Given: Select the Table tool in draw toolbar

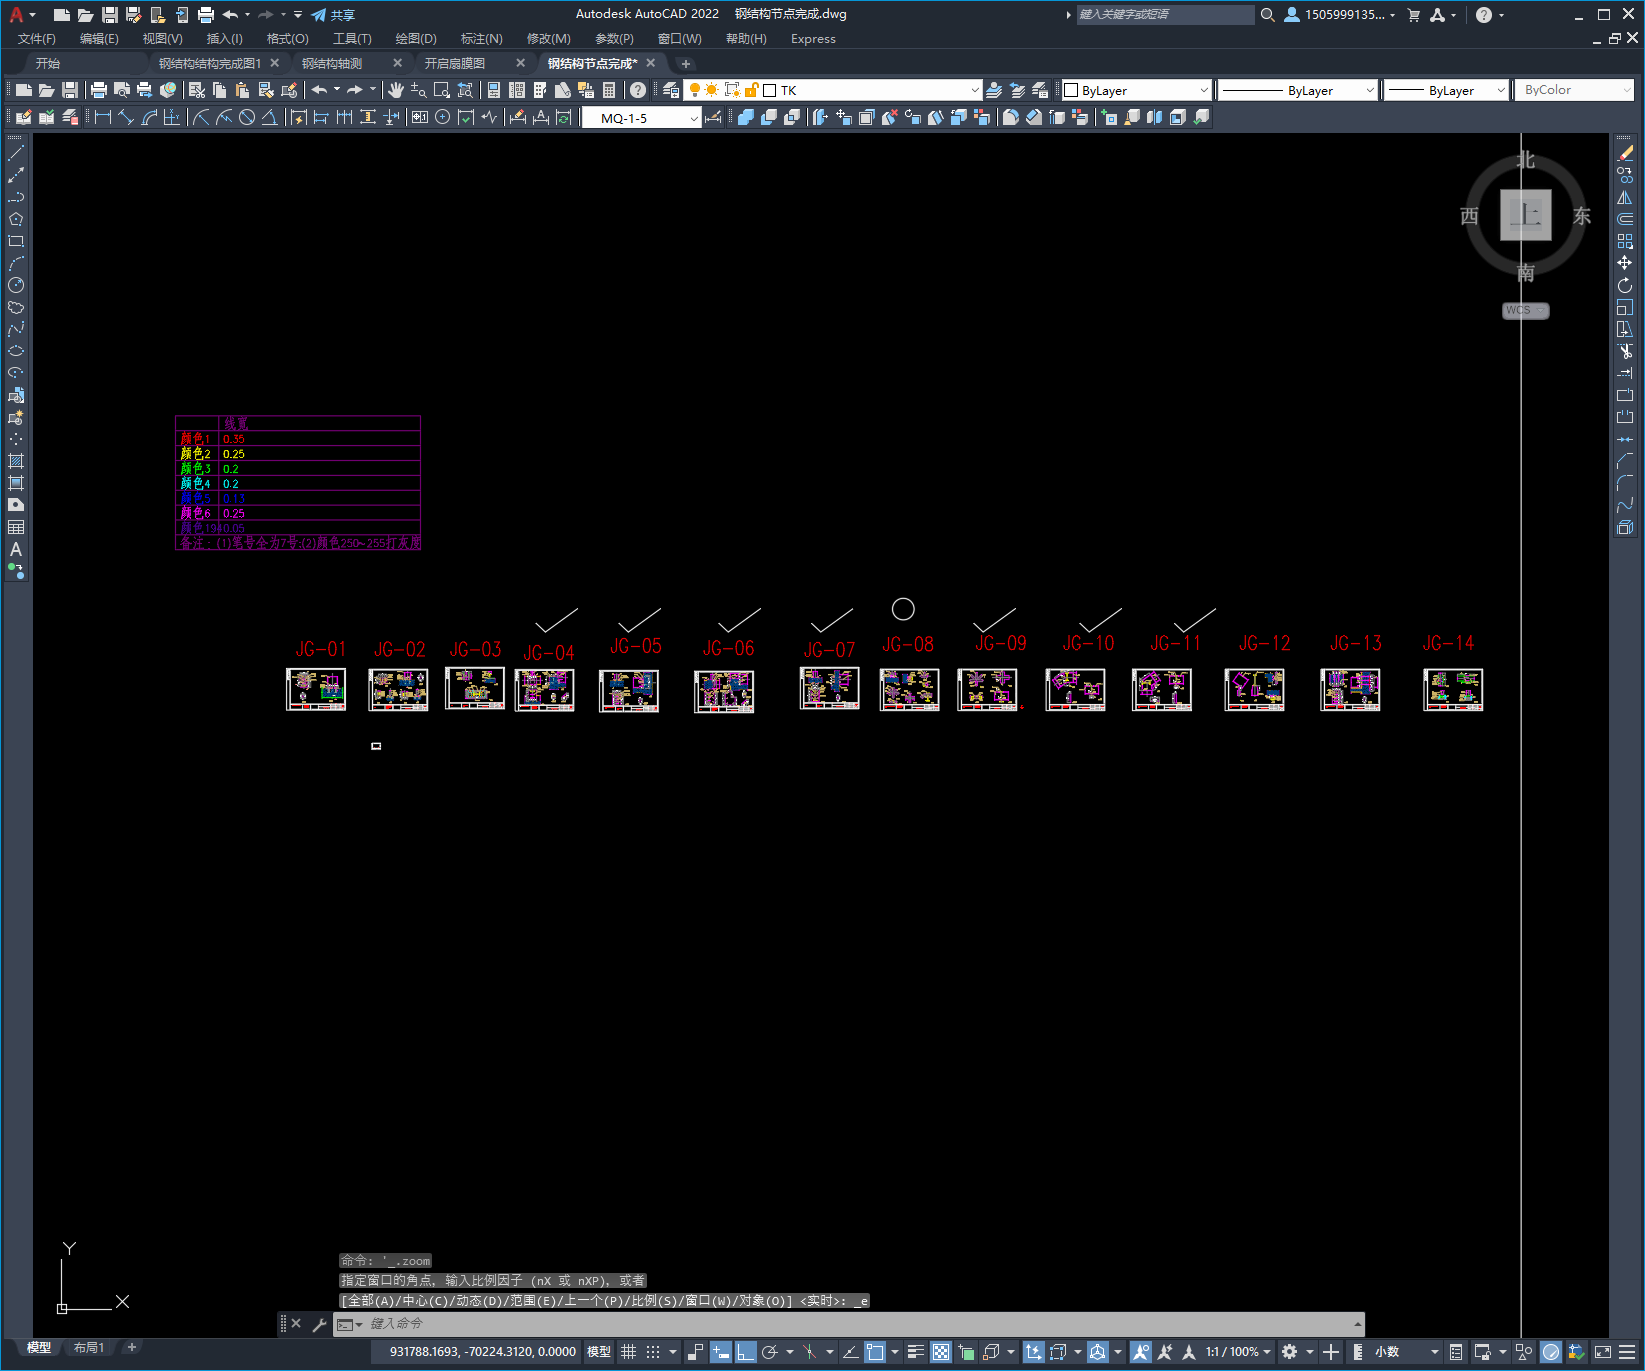Looking at the screenshot, I should click(x=16, y=528).
